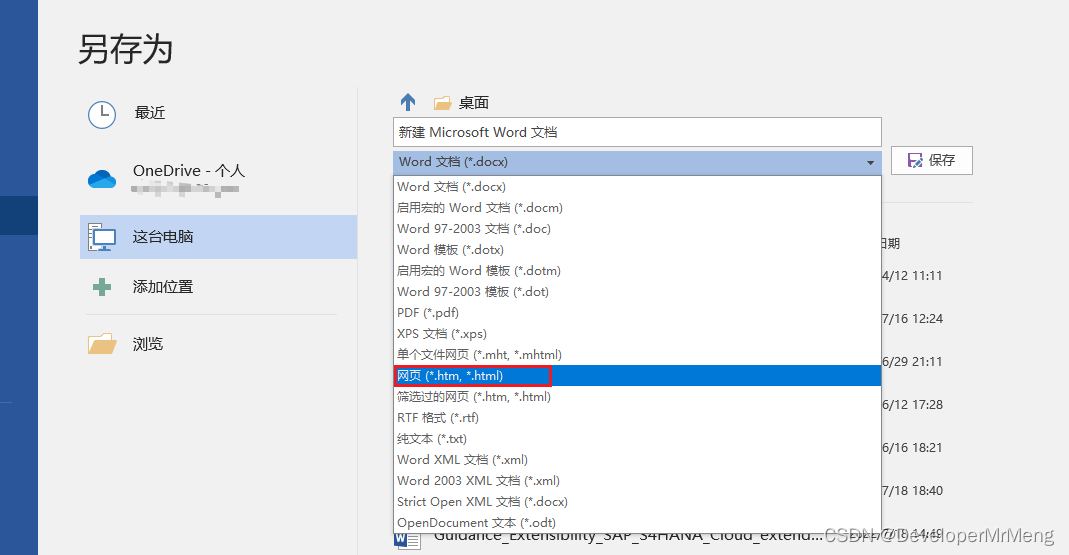Click the 桌面 folder path label
Image resolution: width=1069 pixels, height=555 pixels.
[x=474, y=103]
